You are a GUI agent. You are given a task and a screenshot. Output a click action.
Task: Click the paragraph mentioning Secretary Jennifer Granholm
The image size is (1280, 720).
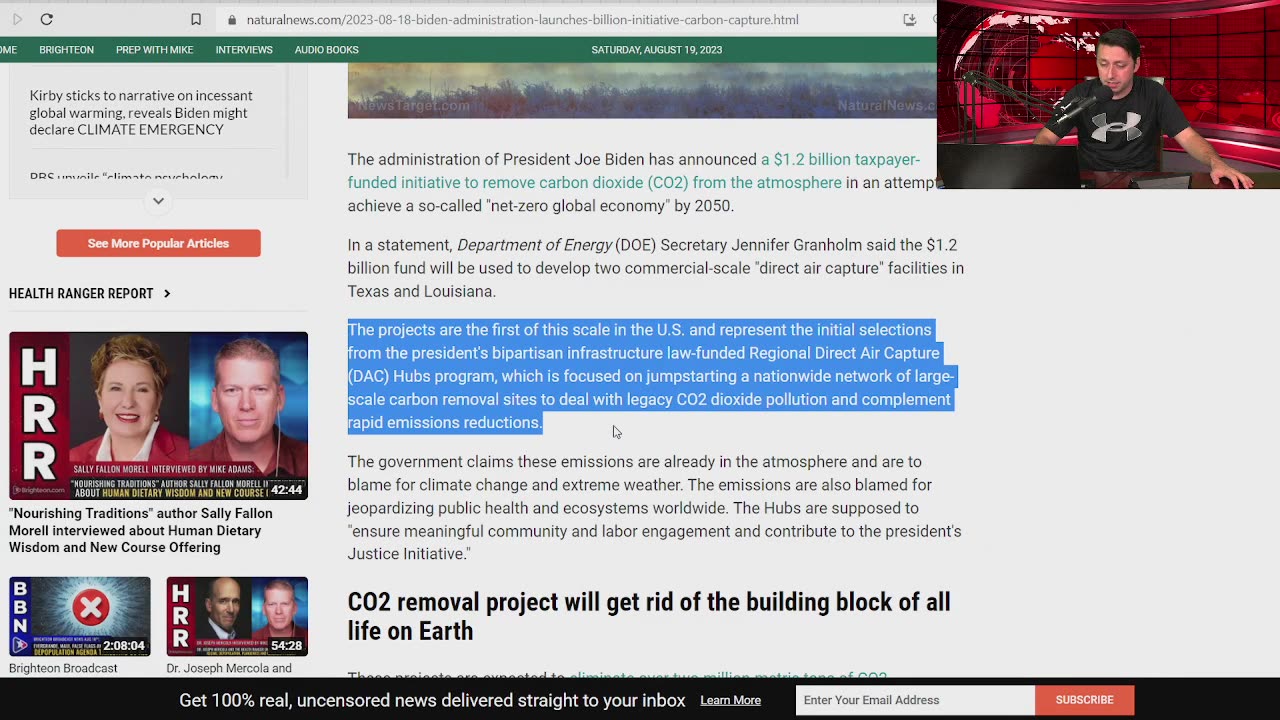point(655,268)
